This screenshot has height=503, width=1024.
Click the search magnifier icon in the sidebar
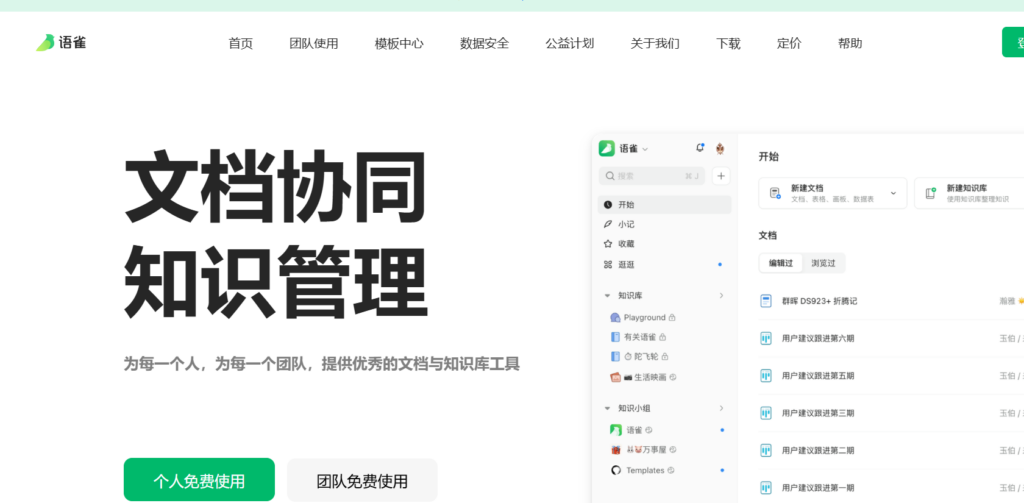tap(610, 176)
